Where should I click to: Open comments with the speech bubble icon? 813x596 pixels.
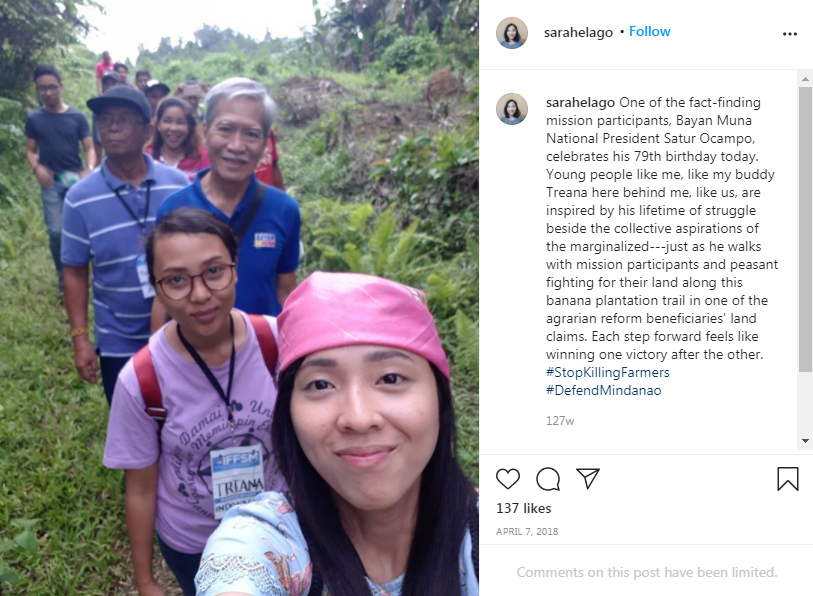[x=548, y=479]
